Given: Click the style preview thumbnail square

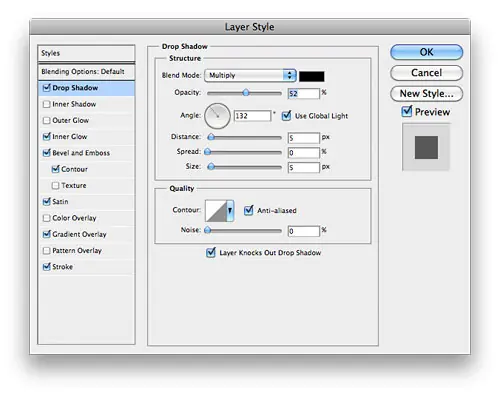Looking at the screenshot, I should (x=426, y=147).
